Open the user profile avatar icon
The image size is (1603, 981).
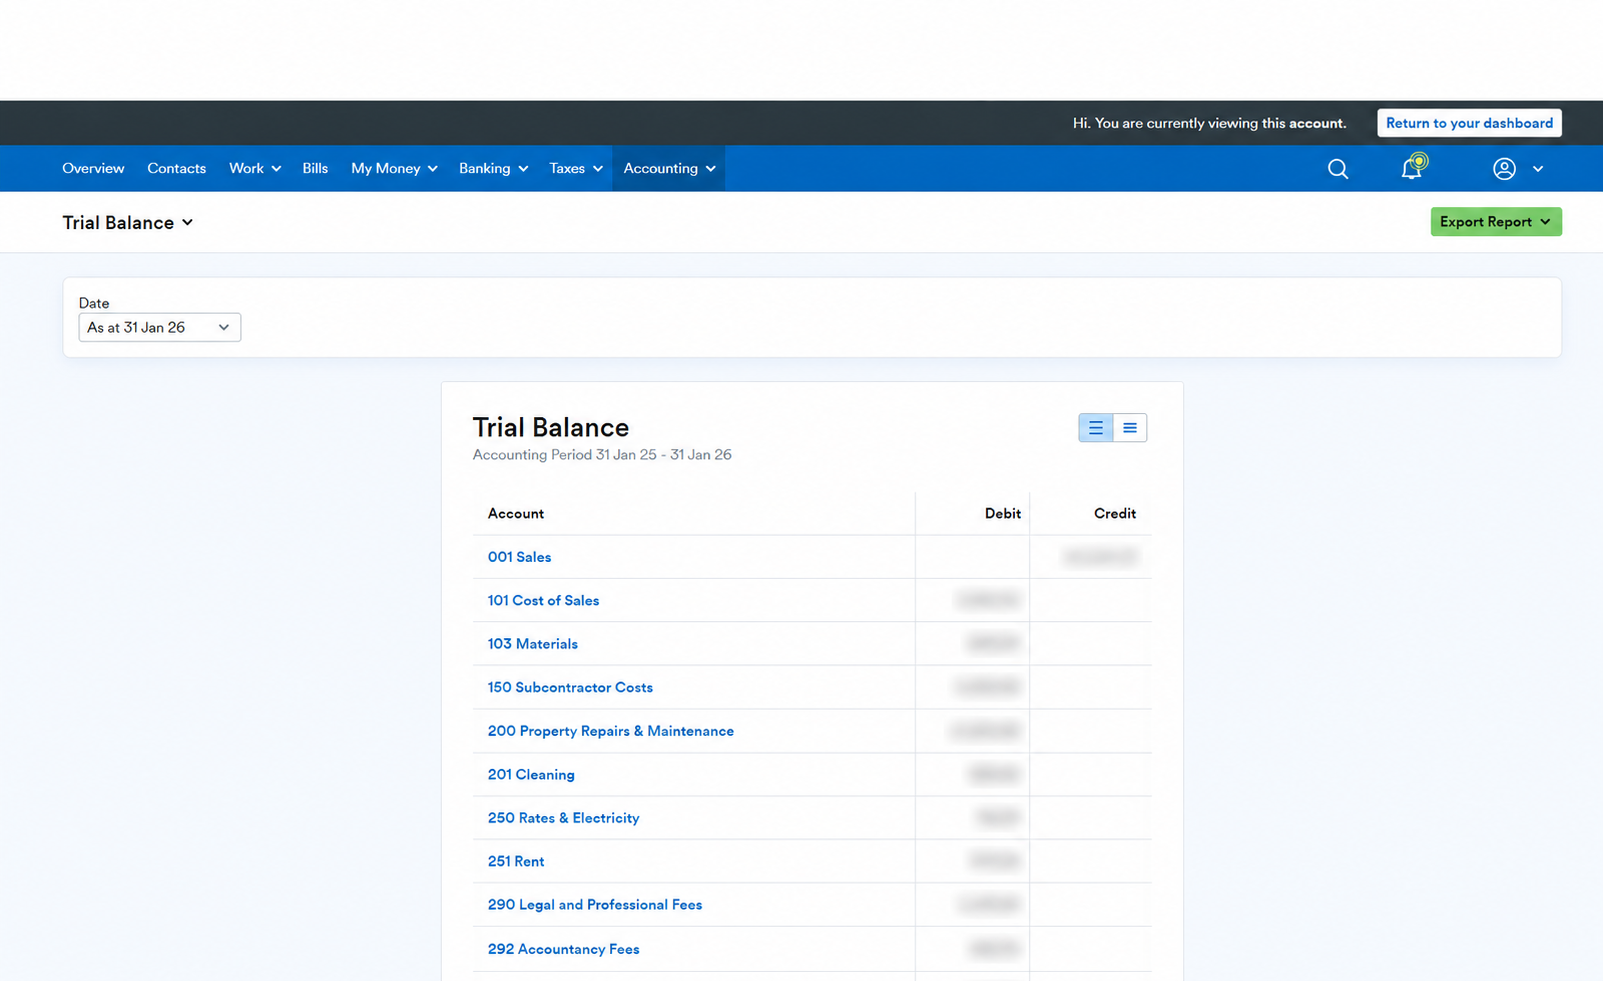click(1504, 169)
